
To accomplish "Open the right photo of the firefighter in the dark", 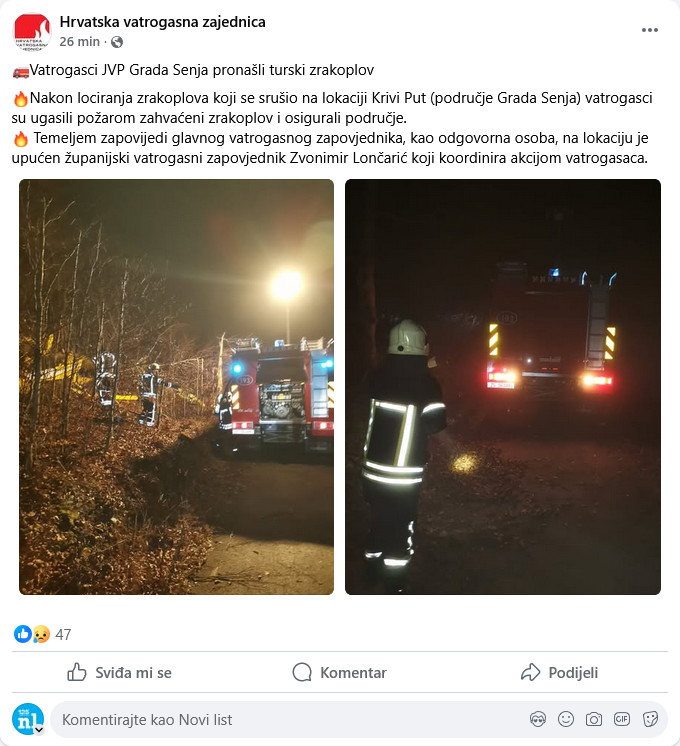I will 503,387.
